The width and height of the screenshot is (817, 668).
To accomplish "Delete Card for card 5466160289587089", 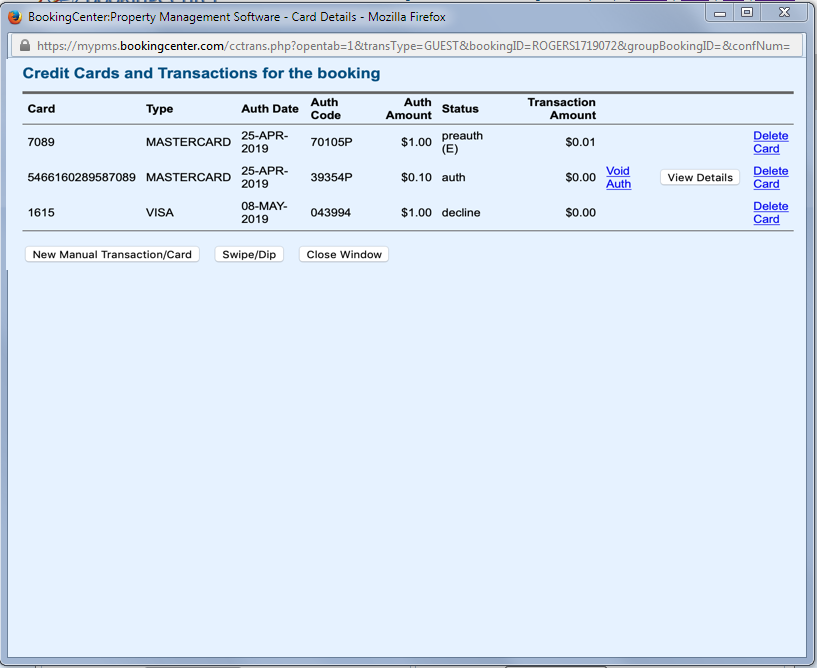I will (771, 178).
